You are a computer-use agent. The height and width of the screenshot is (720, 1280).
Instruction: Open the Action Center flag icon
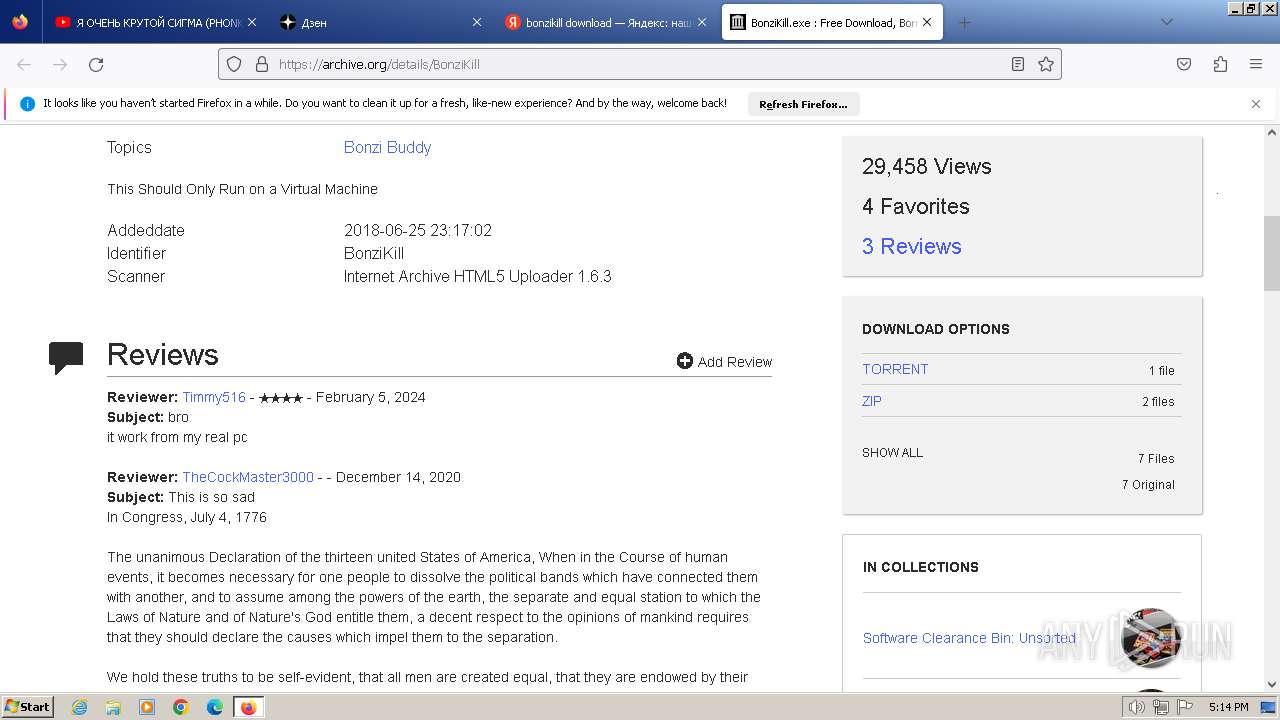click(1184, 707)
